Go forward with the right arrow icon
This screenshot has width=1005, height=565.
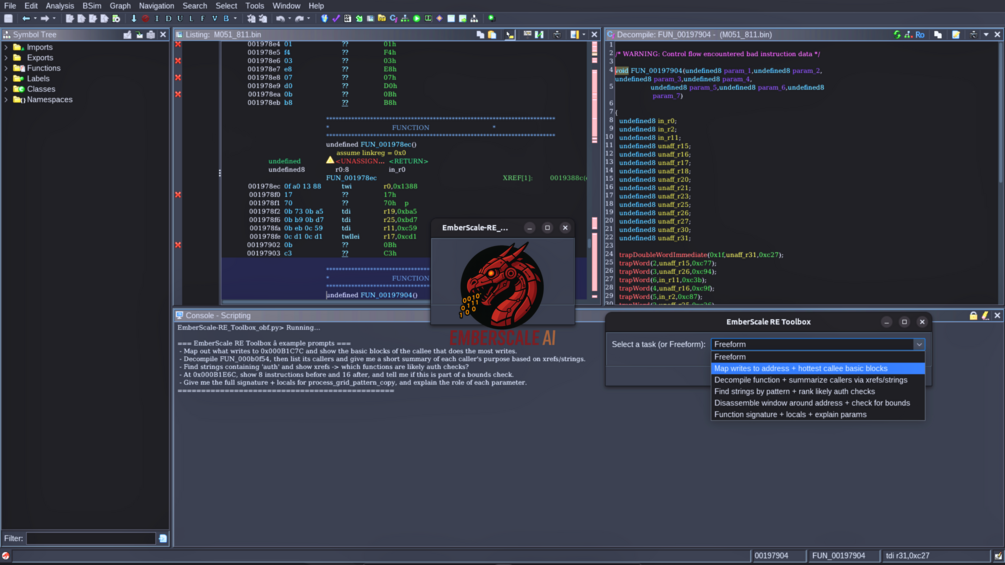pyautogui.click(x=45, y=19)
